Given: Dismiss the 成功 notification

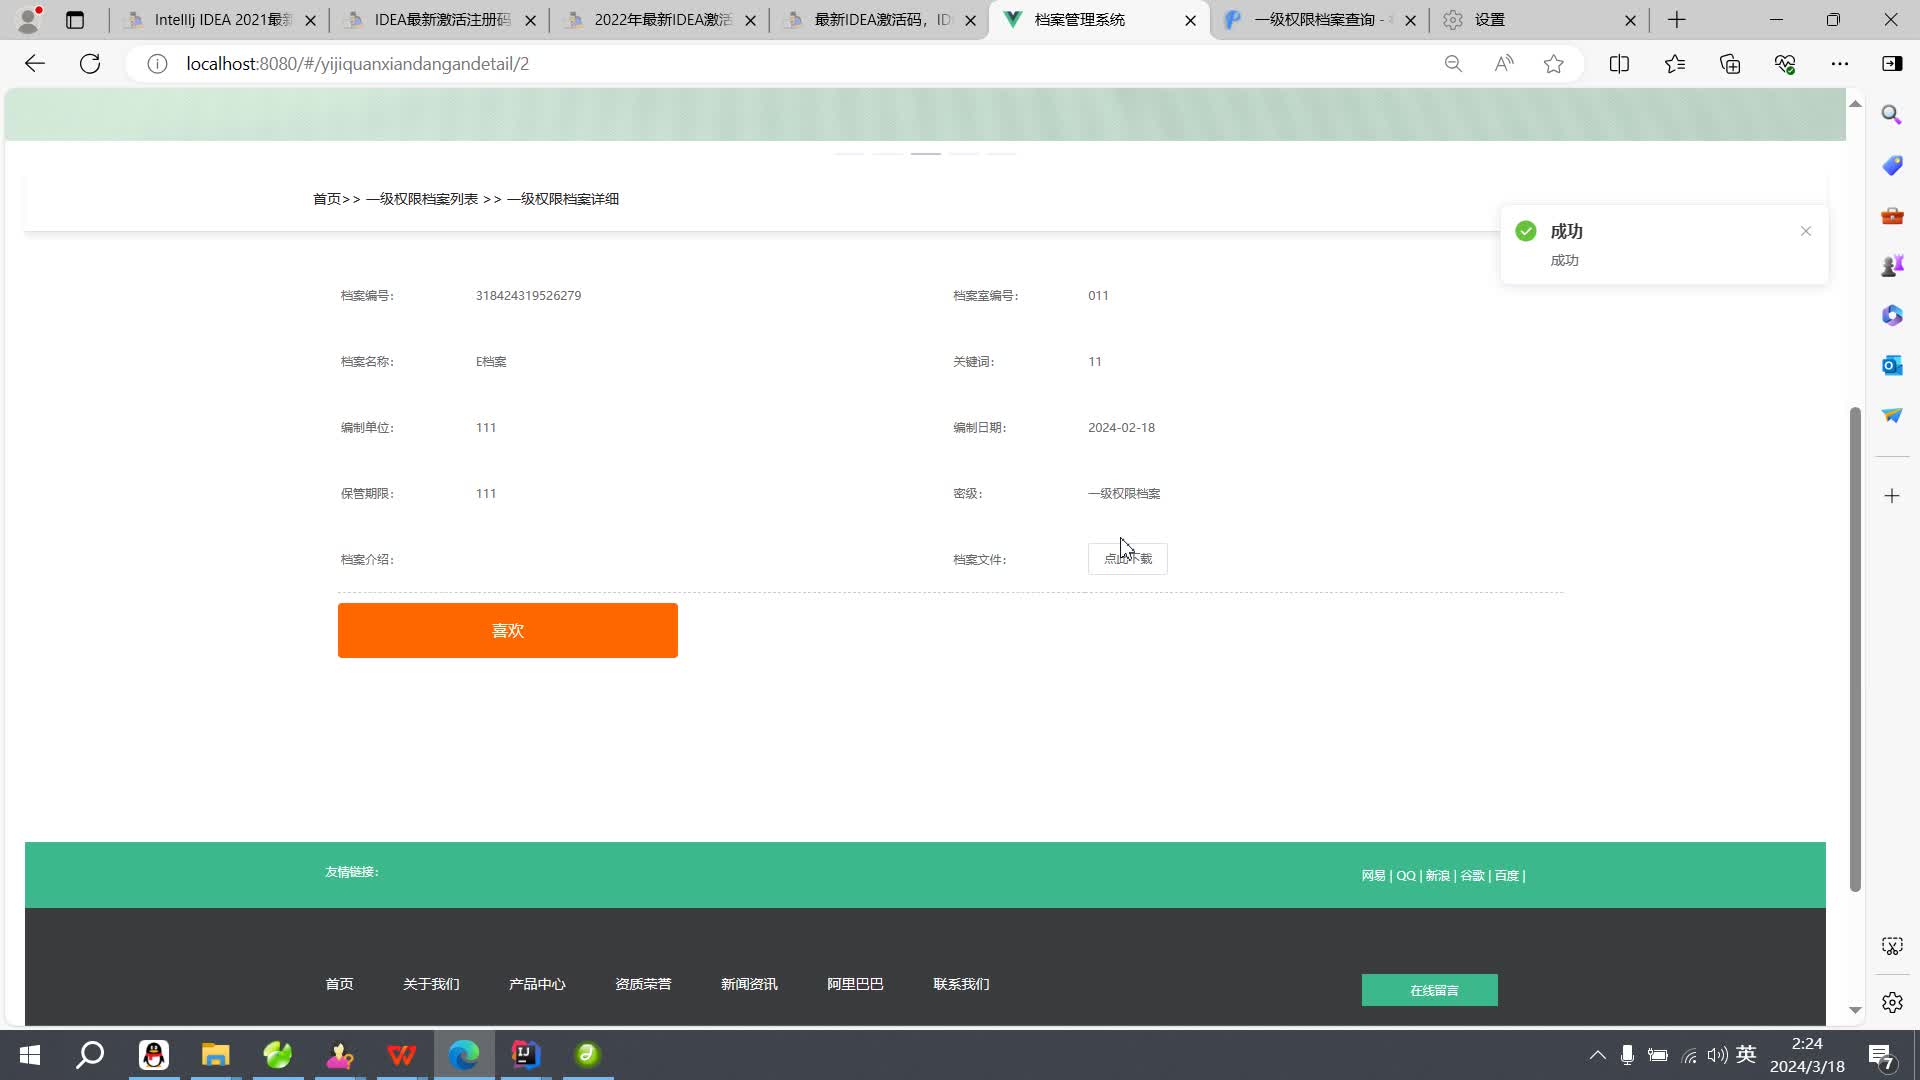Looking at the screenshot, I should coord(1805,231).
